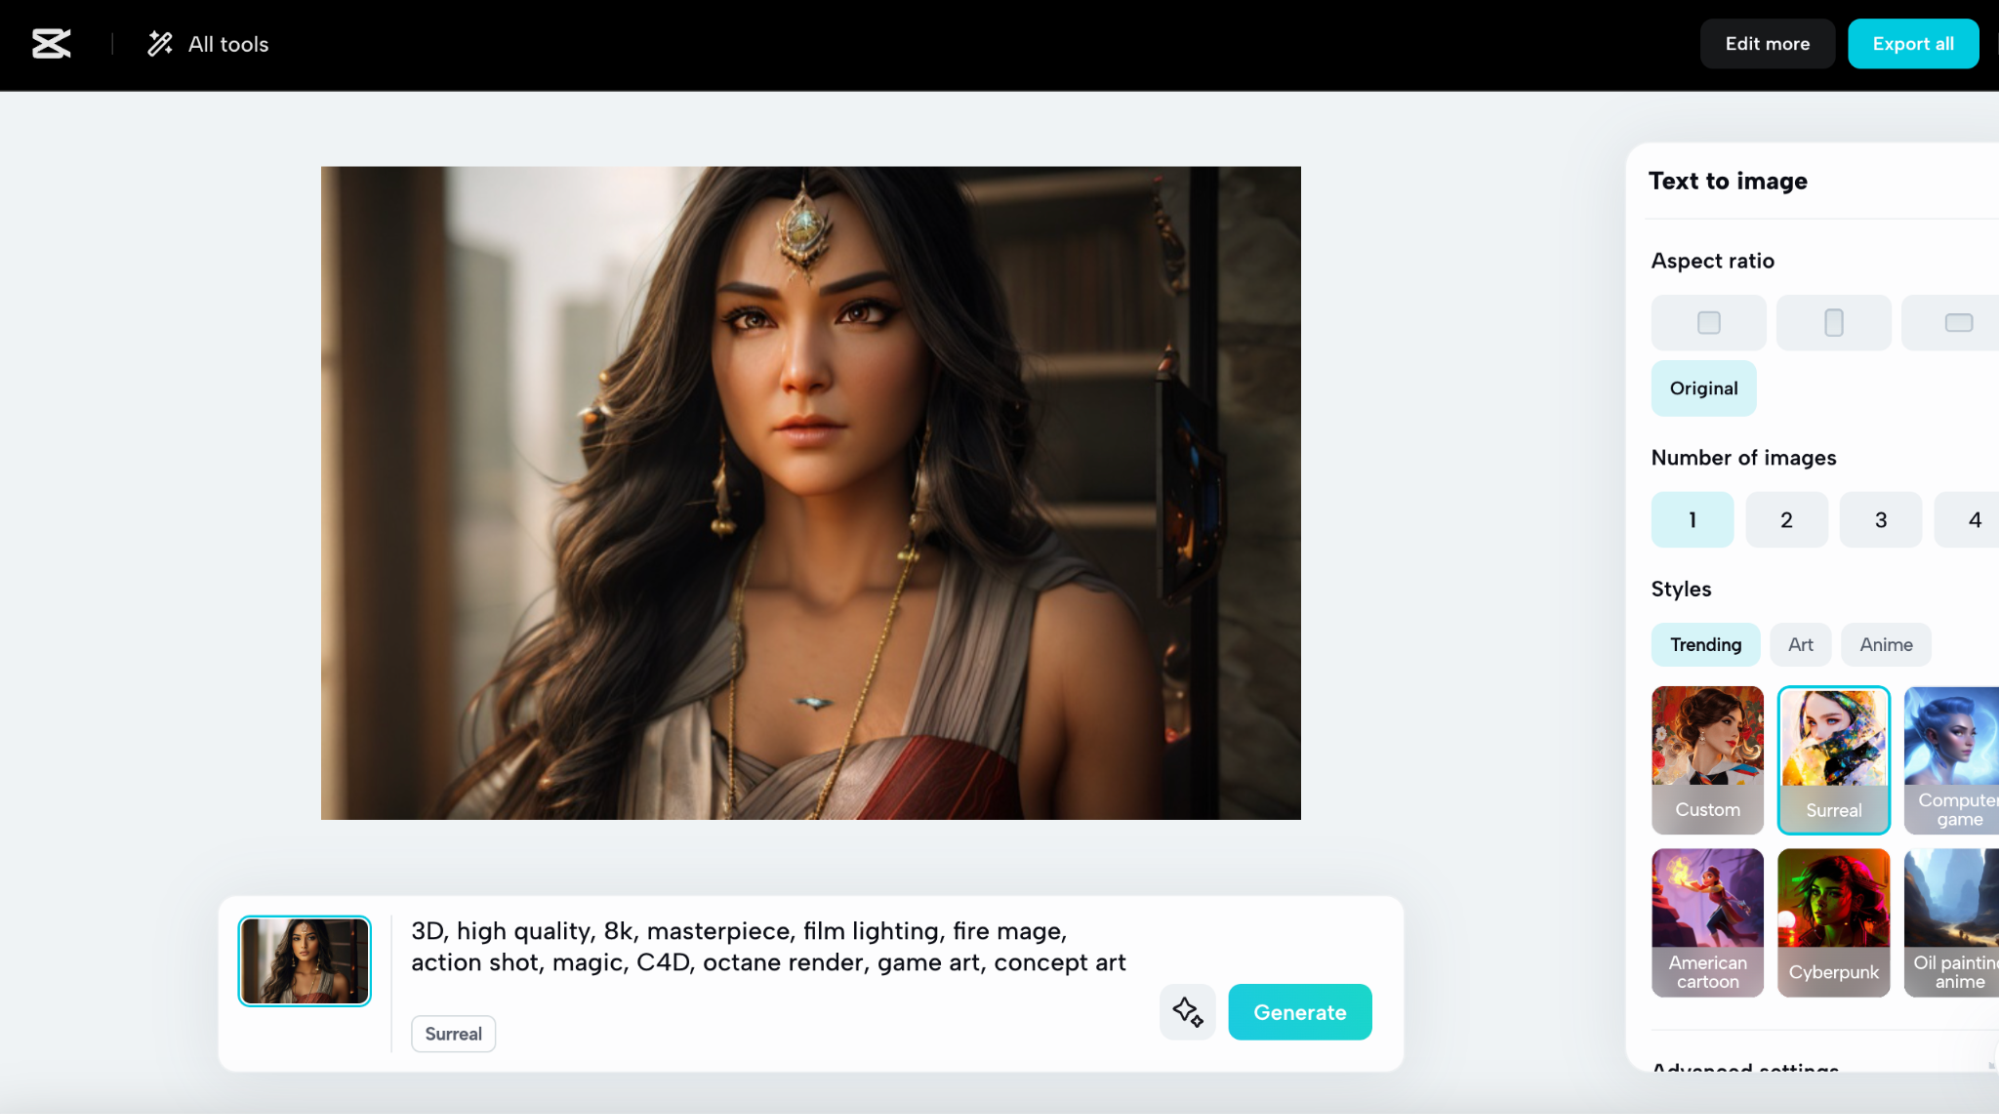Select the portrait aspect ratio icon
The height and width of the screenshot is (1114, 1999).
[1833, 322]
